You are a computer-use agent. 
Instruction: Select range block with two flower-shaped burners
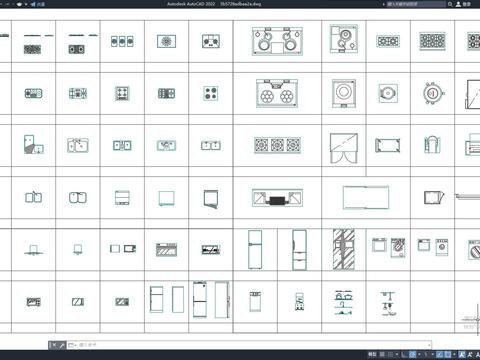coord(277,94)
